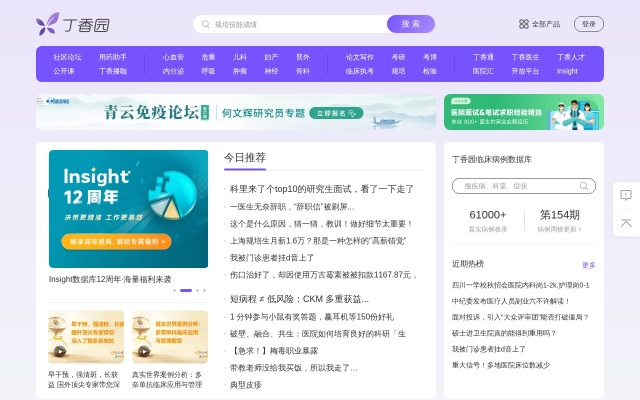Open the 社区论坛 navigation item
The width and height of the screenshot is (640, 400).
(x=67, y=57)
